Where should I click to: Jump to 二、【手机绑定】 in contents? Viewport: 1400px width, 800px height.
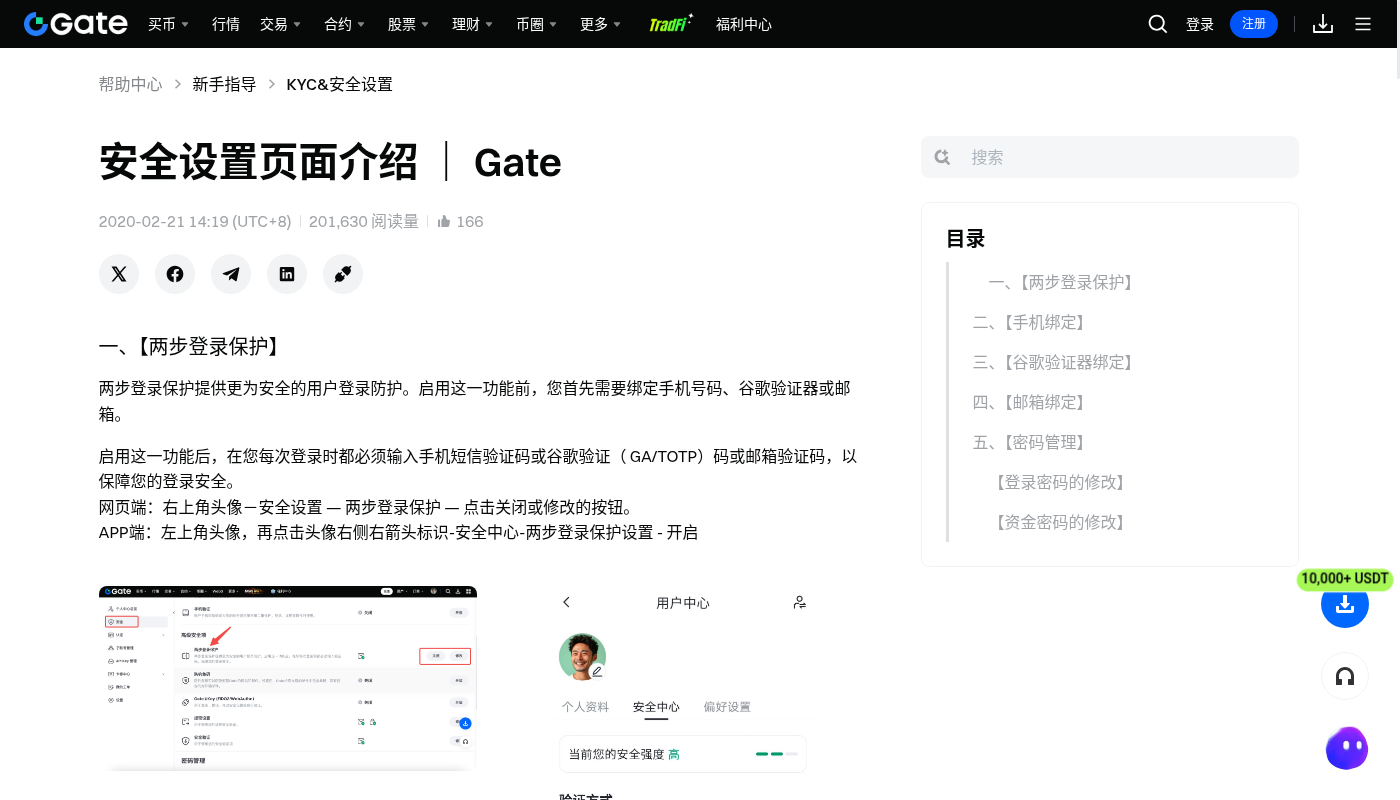pyautogui.click(x=1032, y=322)
